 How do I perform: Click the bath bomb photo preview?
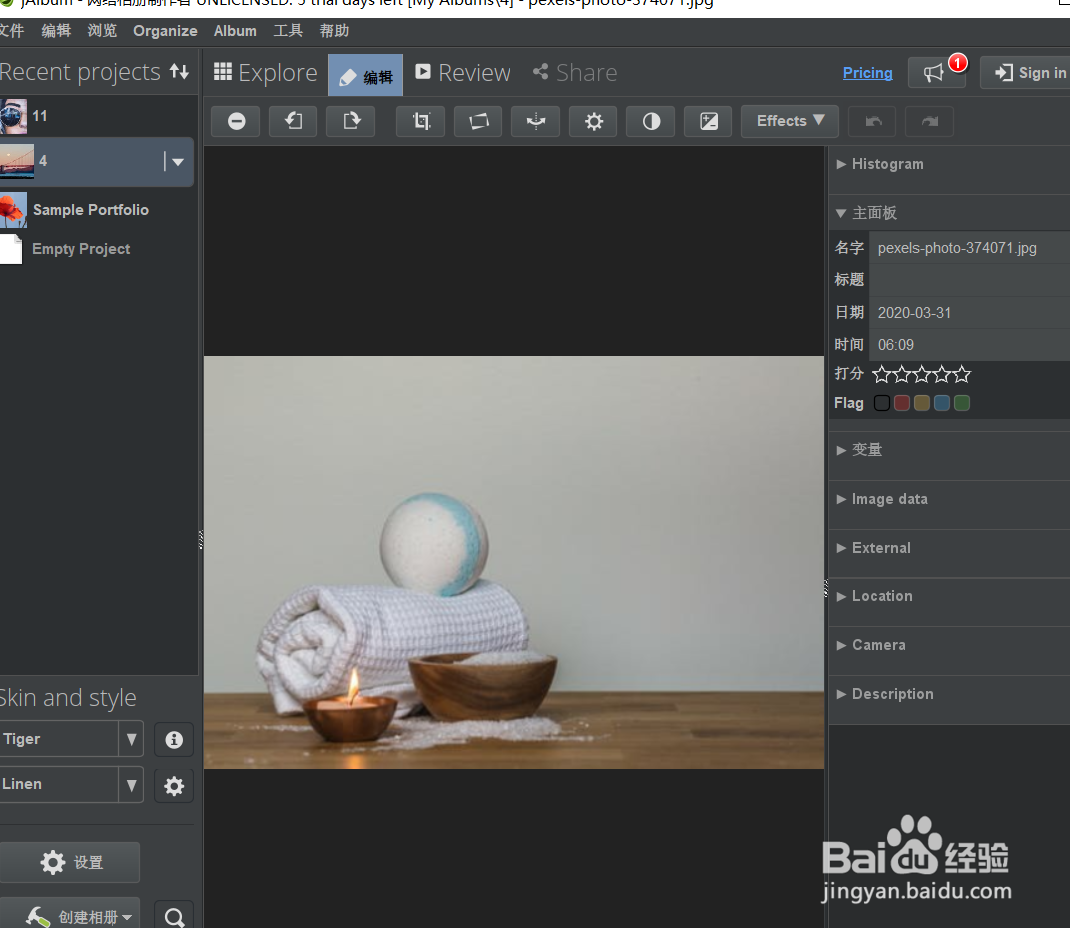[x=514, y=562]
